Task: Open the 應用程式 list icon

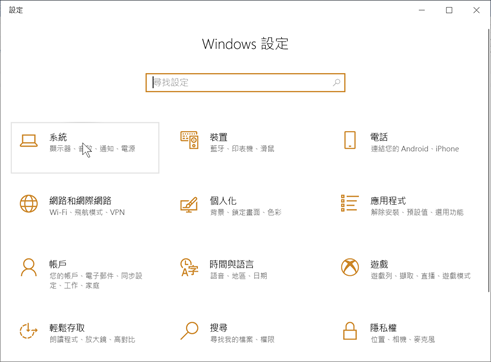Action: point(350,203)
